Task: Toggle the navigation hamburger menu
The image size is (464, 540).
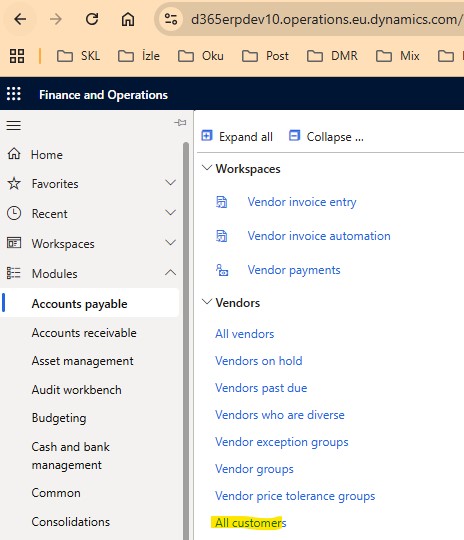Action: [14, 125]
